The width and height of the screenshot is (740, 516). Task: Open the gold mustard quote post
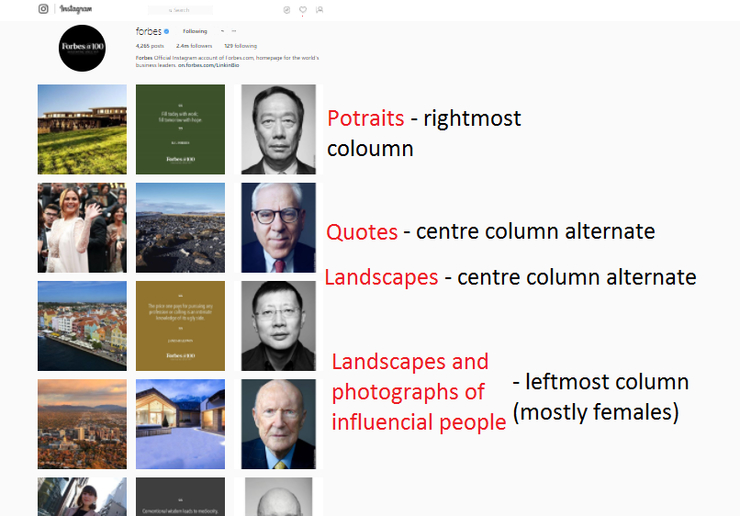click(x=180, y=326)
